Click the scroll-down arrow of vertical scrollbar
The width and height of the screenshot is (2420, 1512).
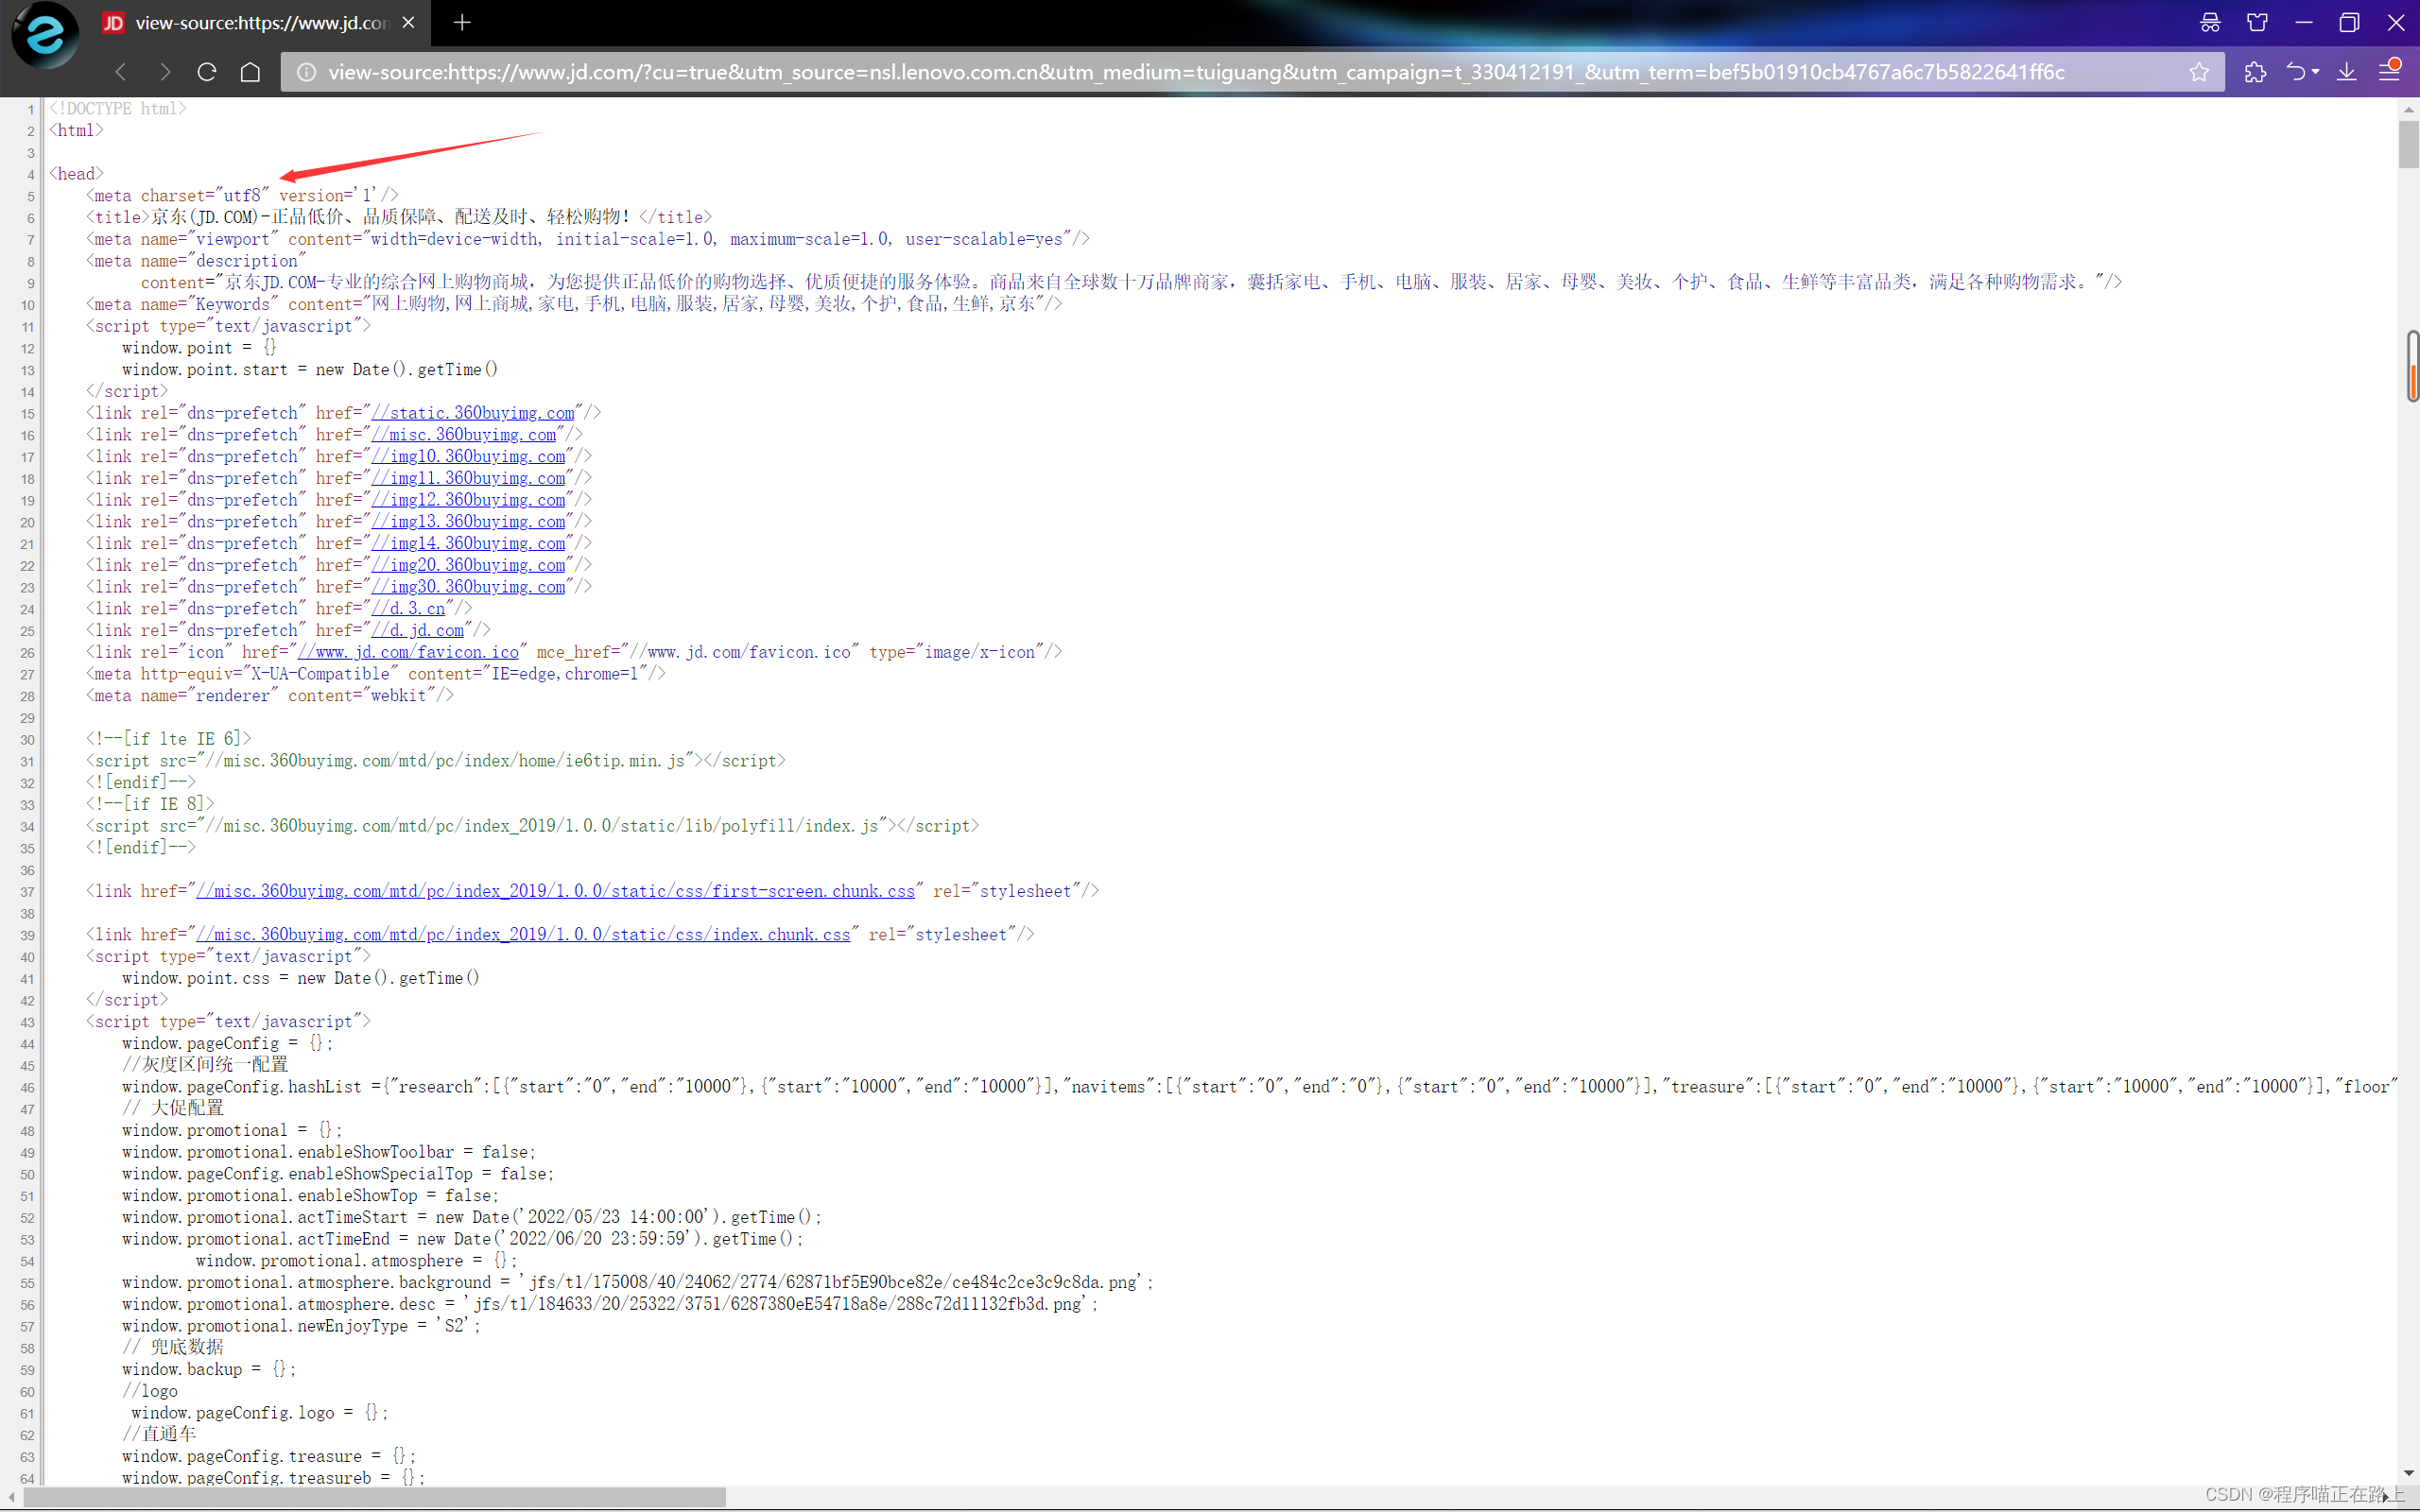(2408, 1473)
